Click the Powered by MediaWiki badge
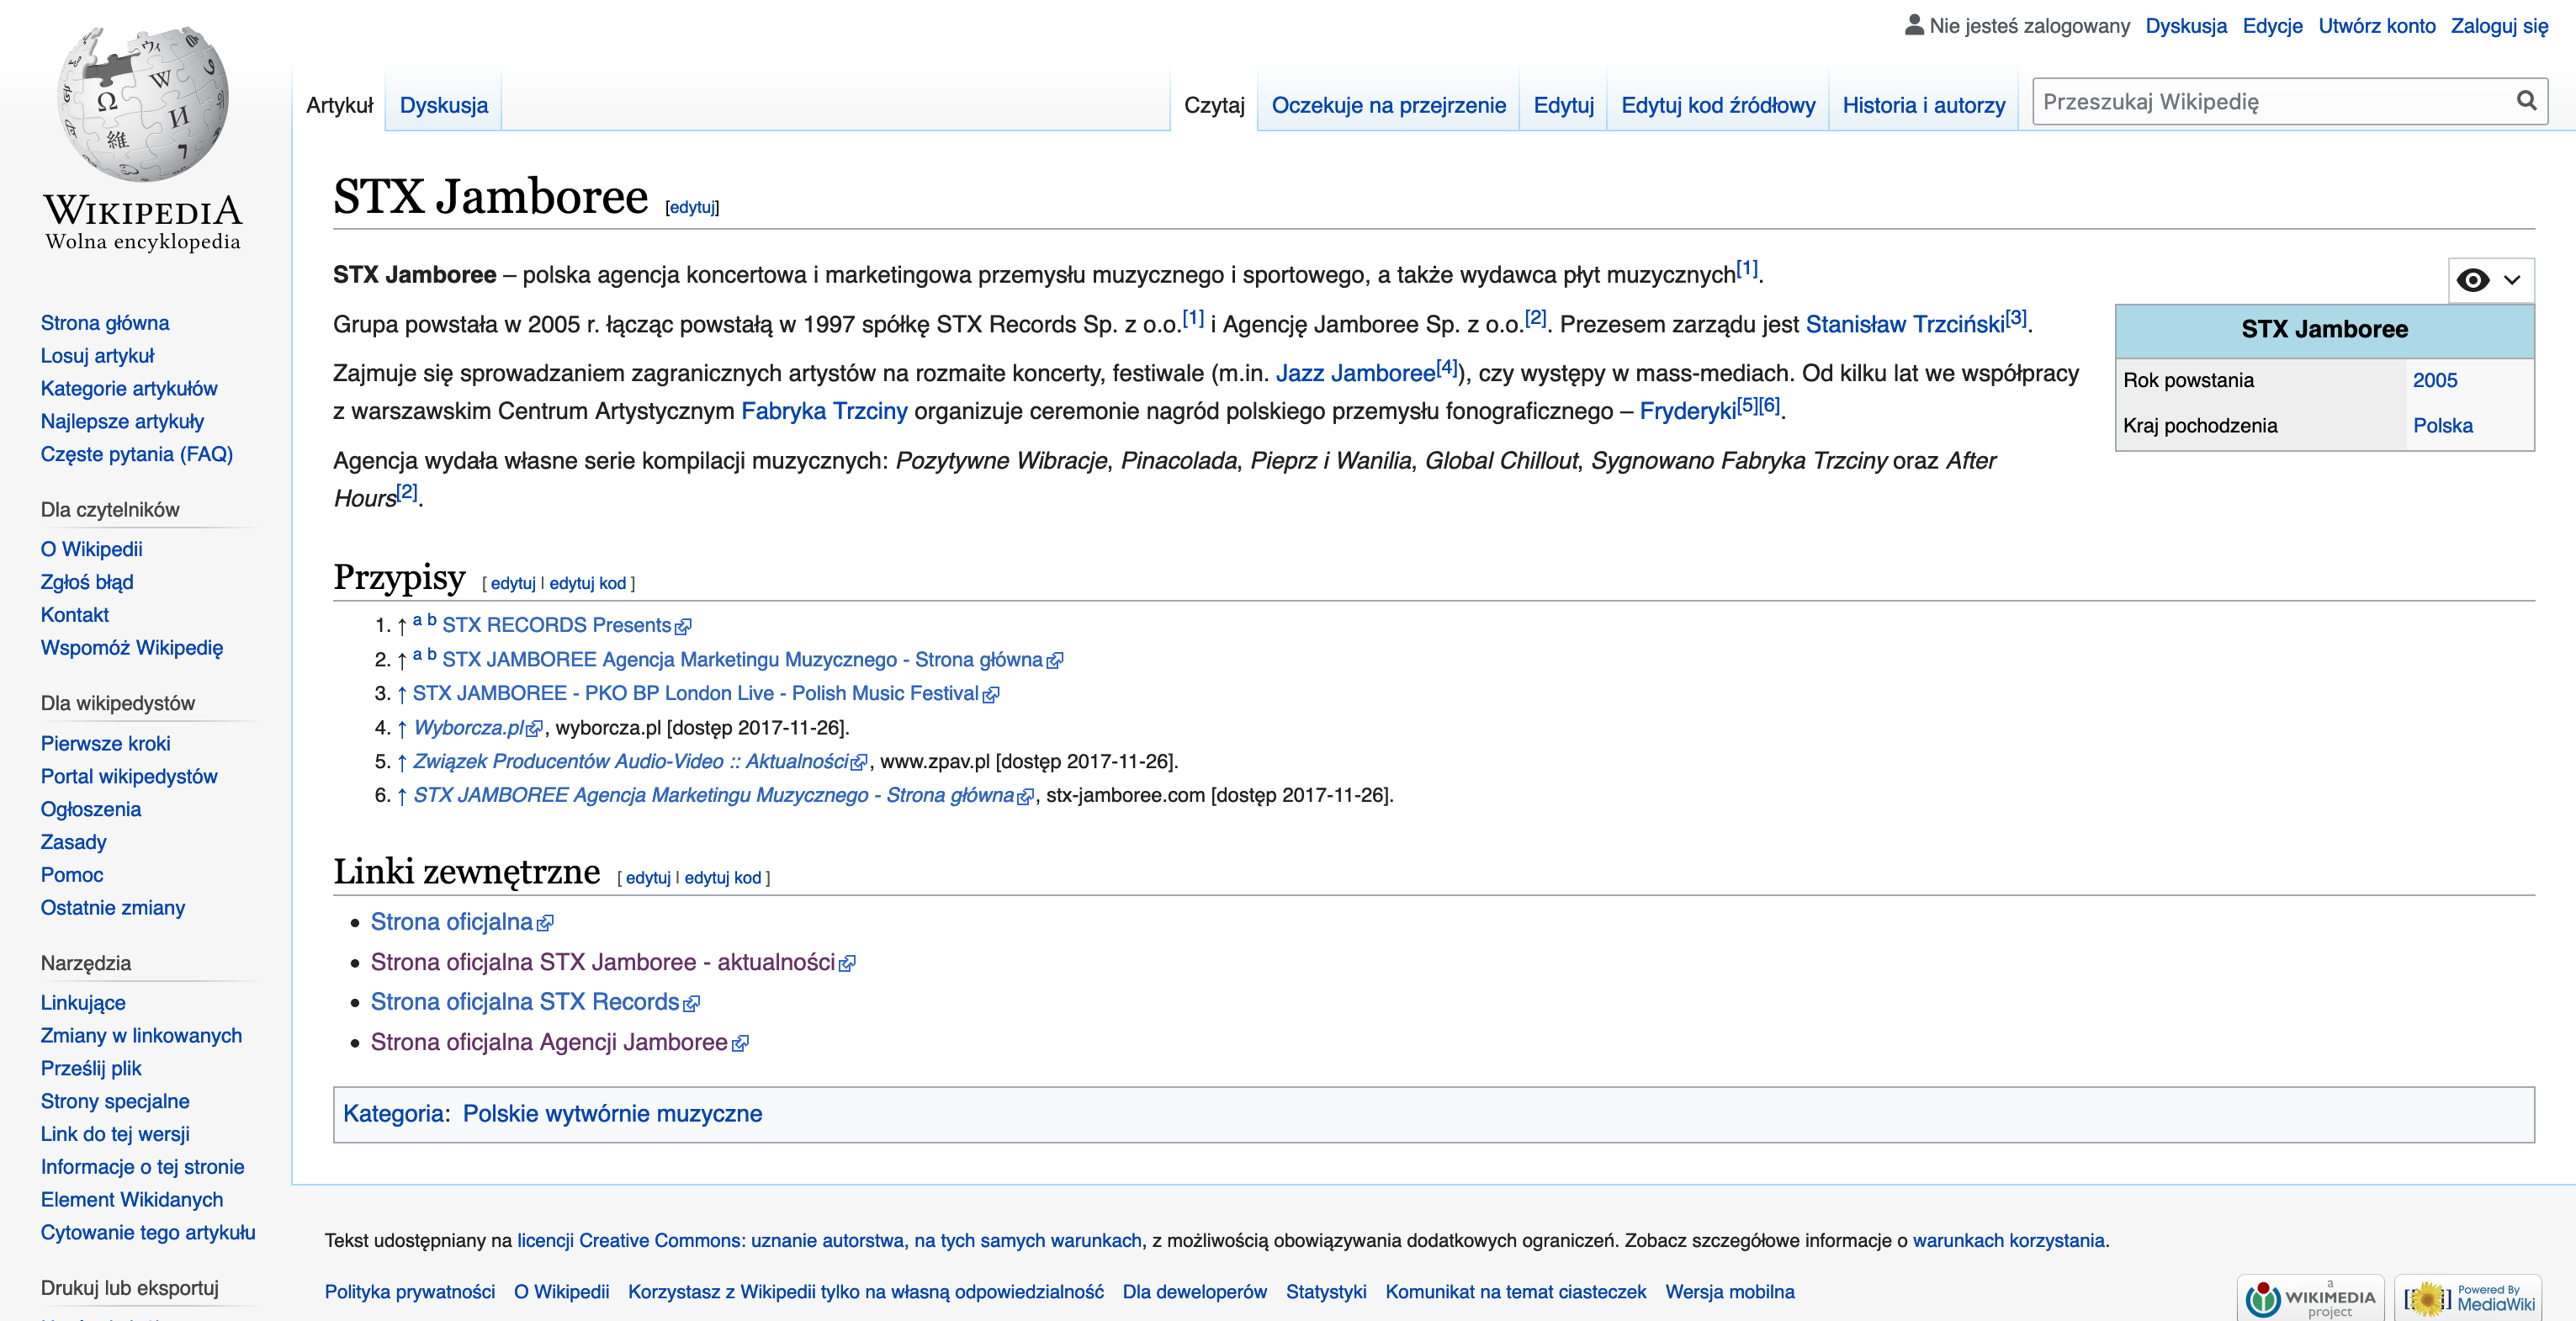 [2468, 1298]
